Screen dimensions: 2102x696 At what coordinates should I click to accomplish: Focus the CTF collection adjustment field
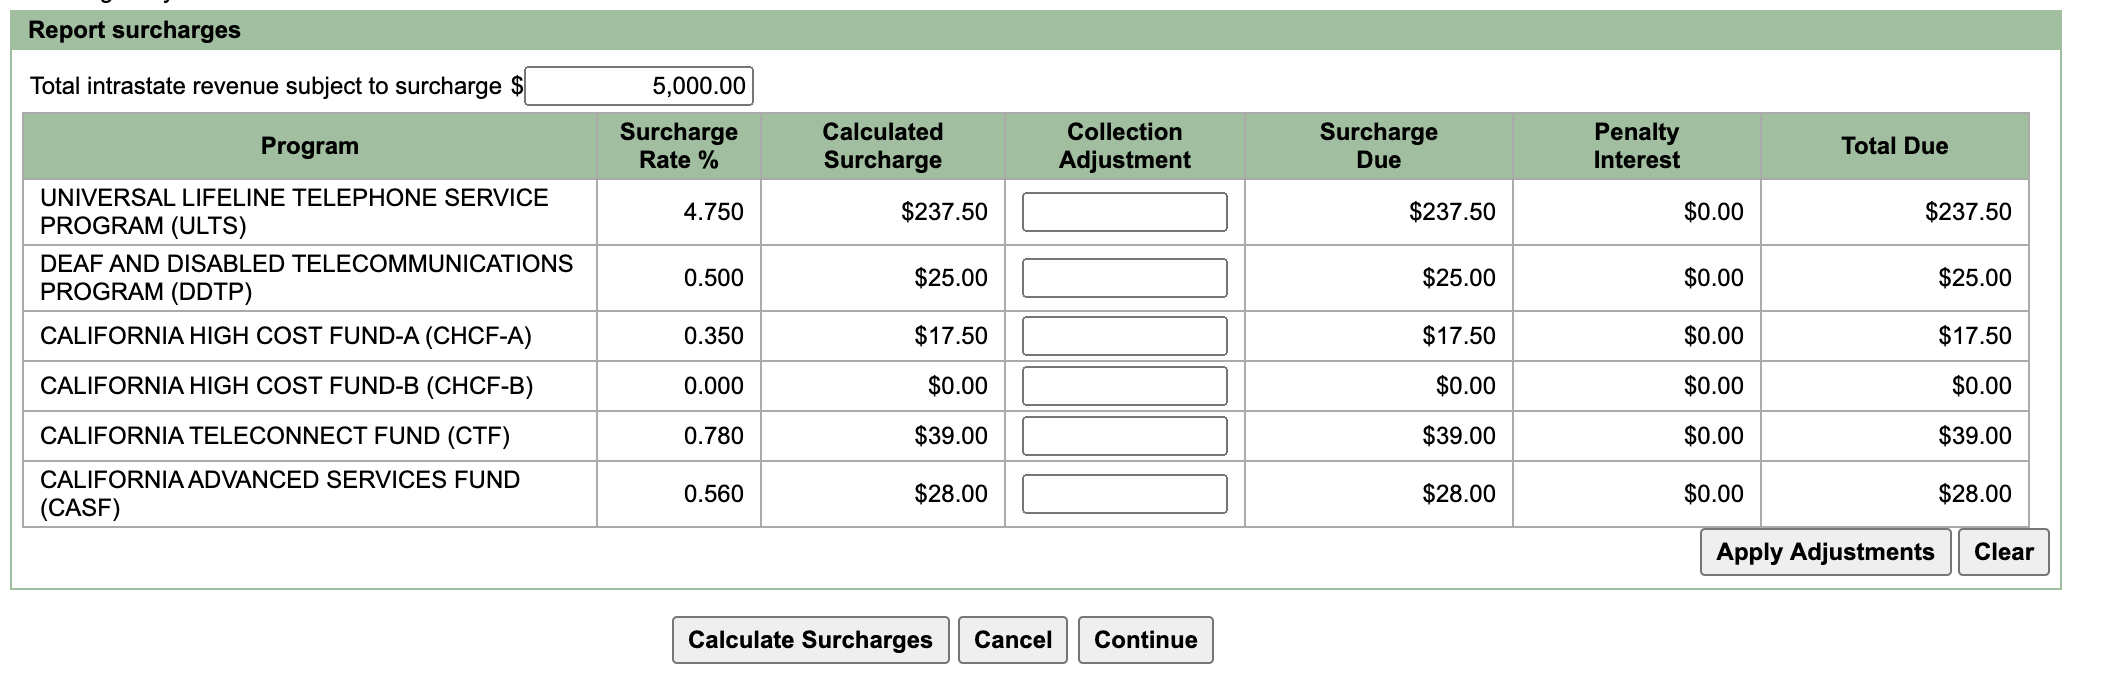pos(1125,436)
